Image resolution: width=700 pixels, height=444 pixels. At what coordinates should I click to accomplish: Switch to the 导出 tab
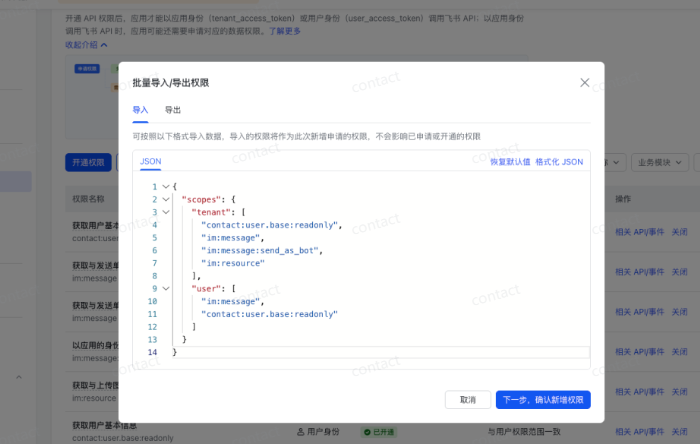173,110
